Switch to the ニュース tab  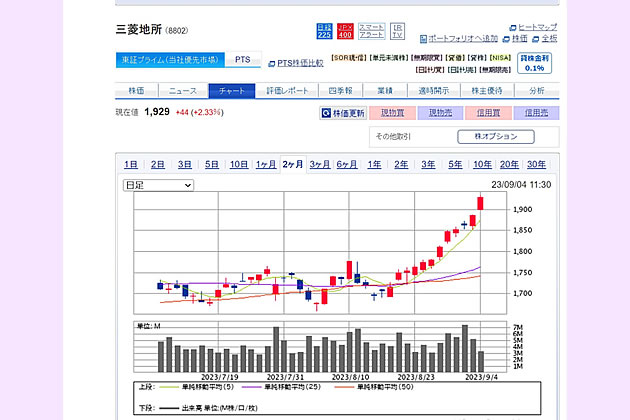coord(183,91)
